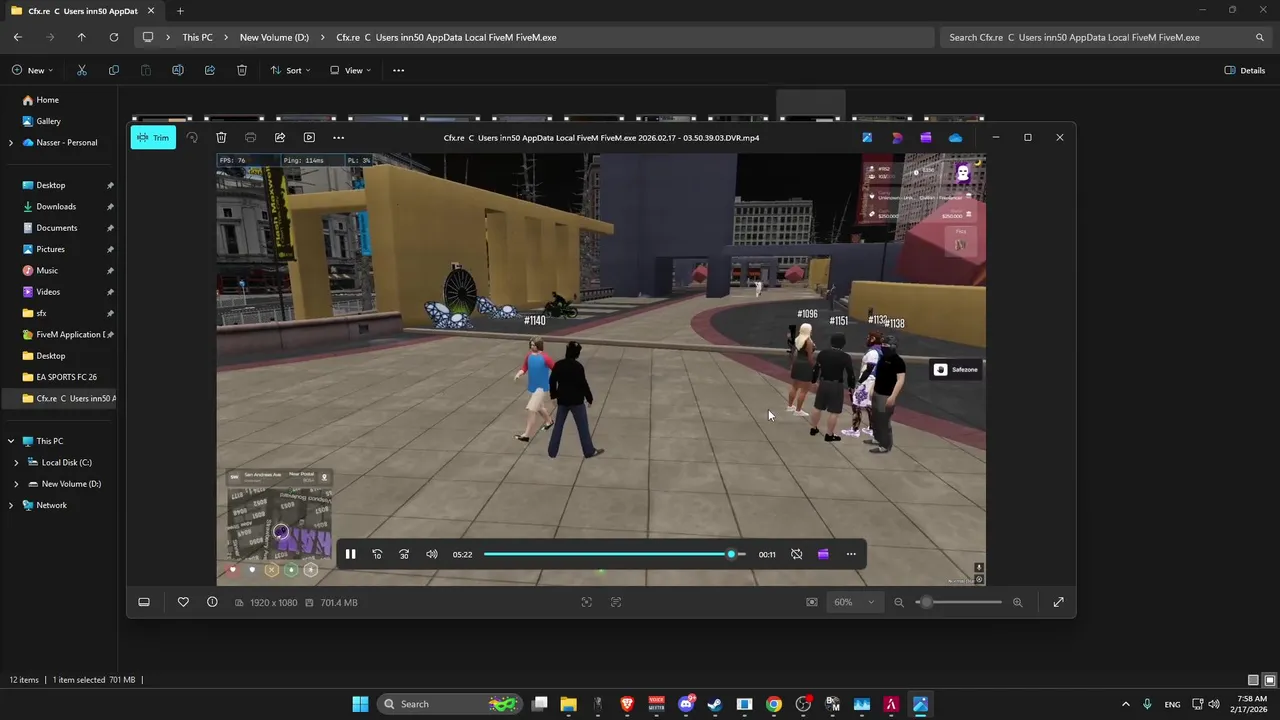
Task: Print from the Photos toolbar printer icon
Action: pyautogui.click(x=250, y=137)
